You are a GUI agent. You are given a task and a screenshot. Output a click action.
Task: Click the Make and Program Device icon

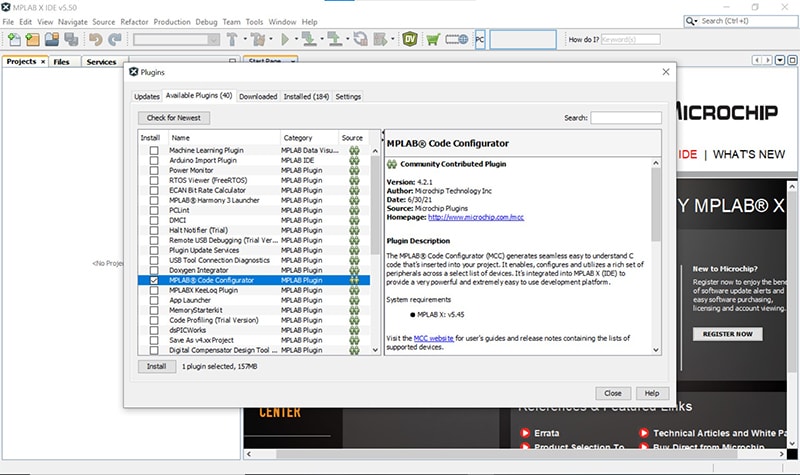coord(309,39)
